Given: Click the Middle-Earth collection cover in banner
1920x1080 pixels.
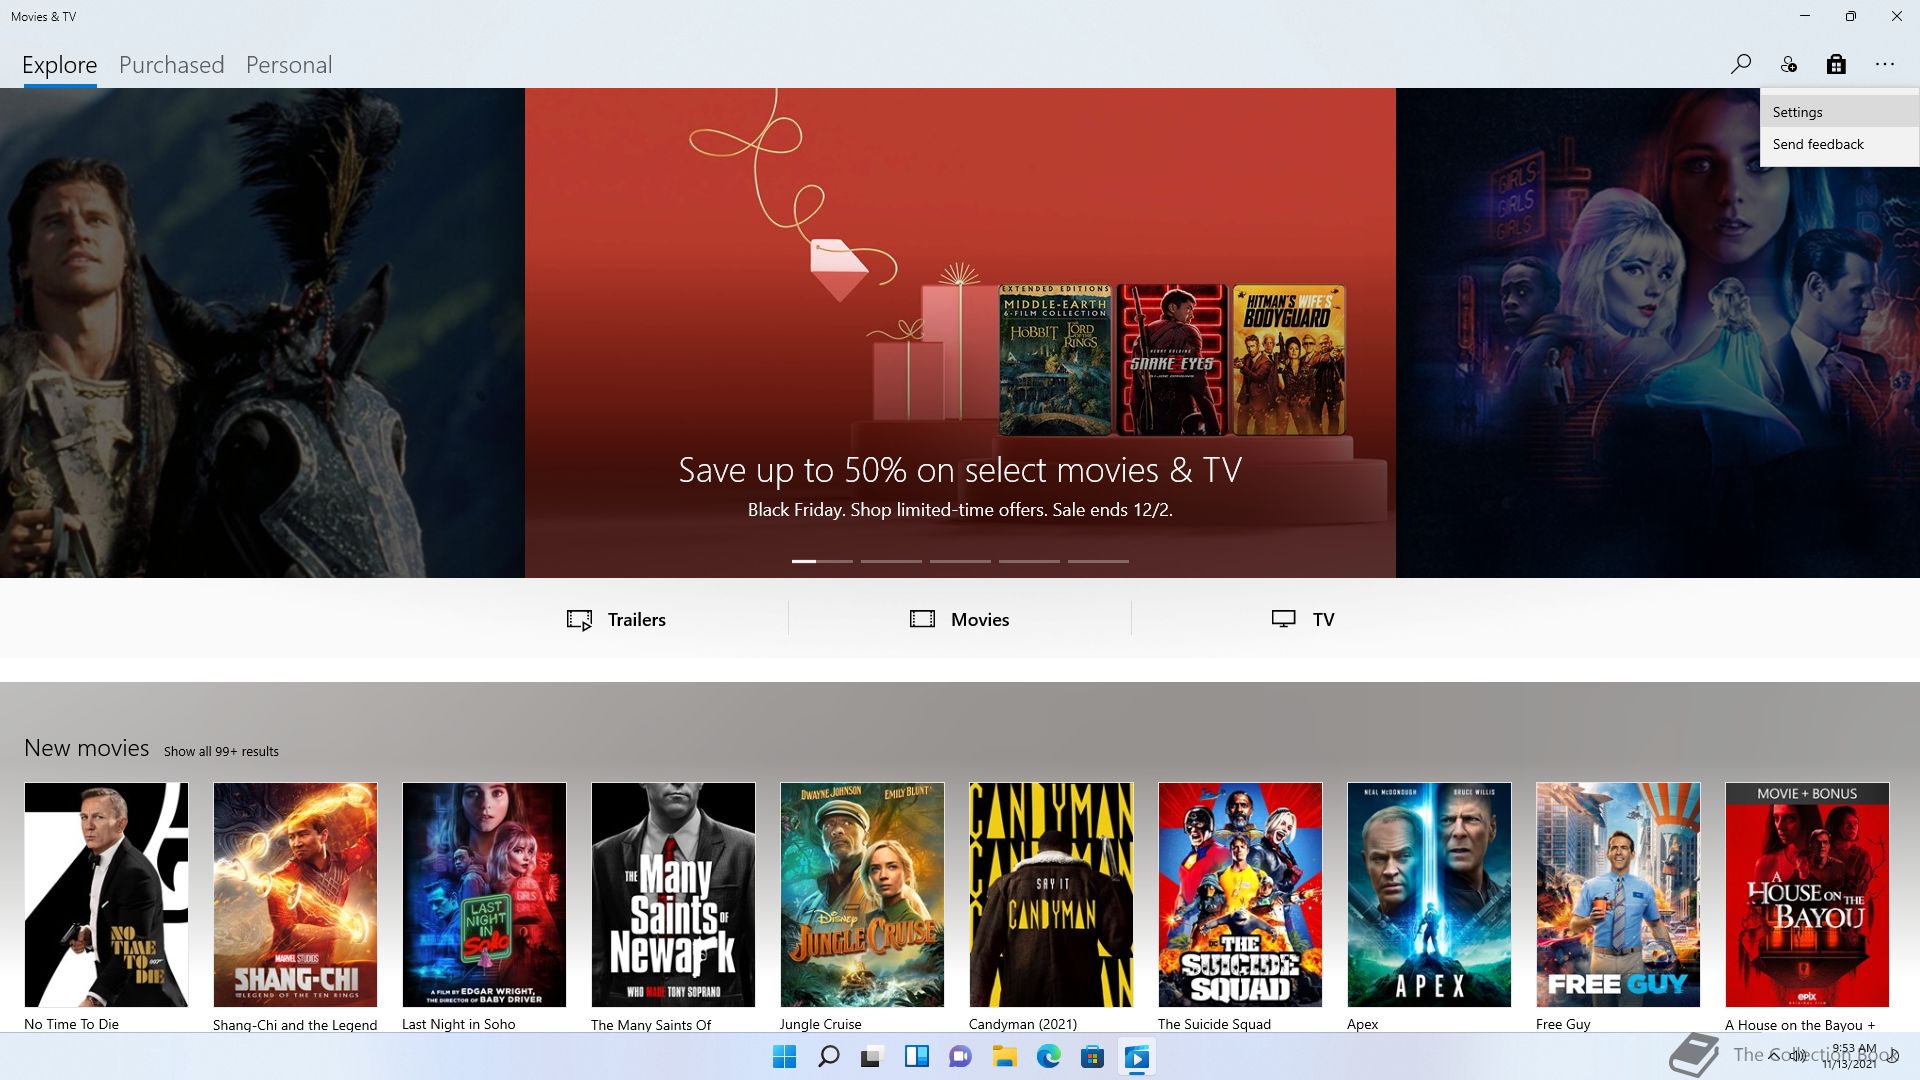Looking at the screenshot, I should [x=1055, y=360].
